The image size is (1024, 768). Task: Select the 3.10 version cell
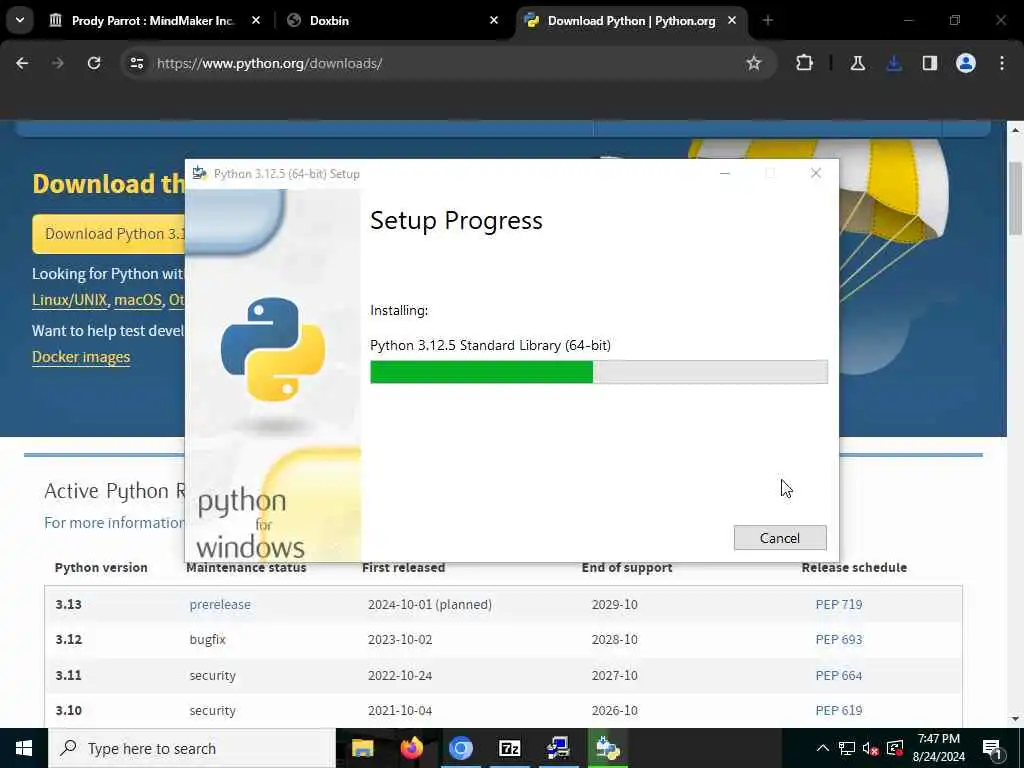click(69, 710)
